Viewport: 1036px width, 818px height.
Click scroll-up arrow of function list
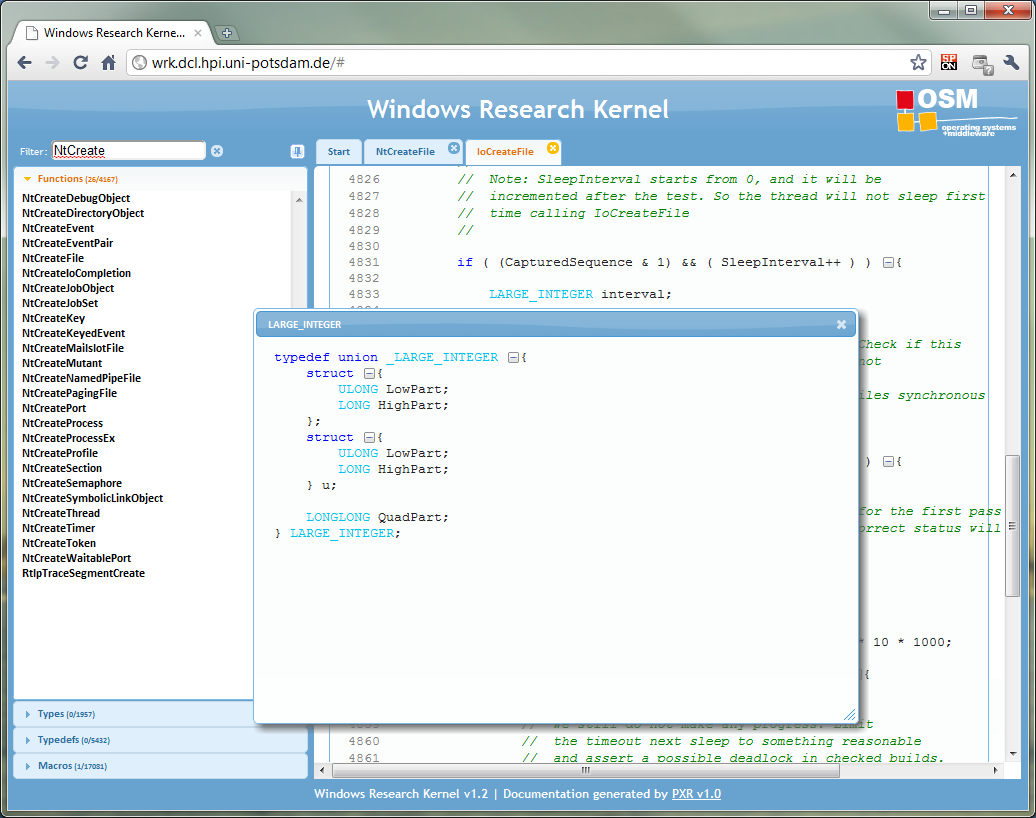[x=299, y=200]
